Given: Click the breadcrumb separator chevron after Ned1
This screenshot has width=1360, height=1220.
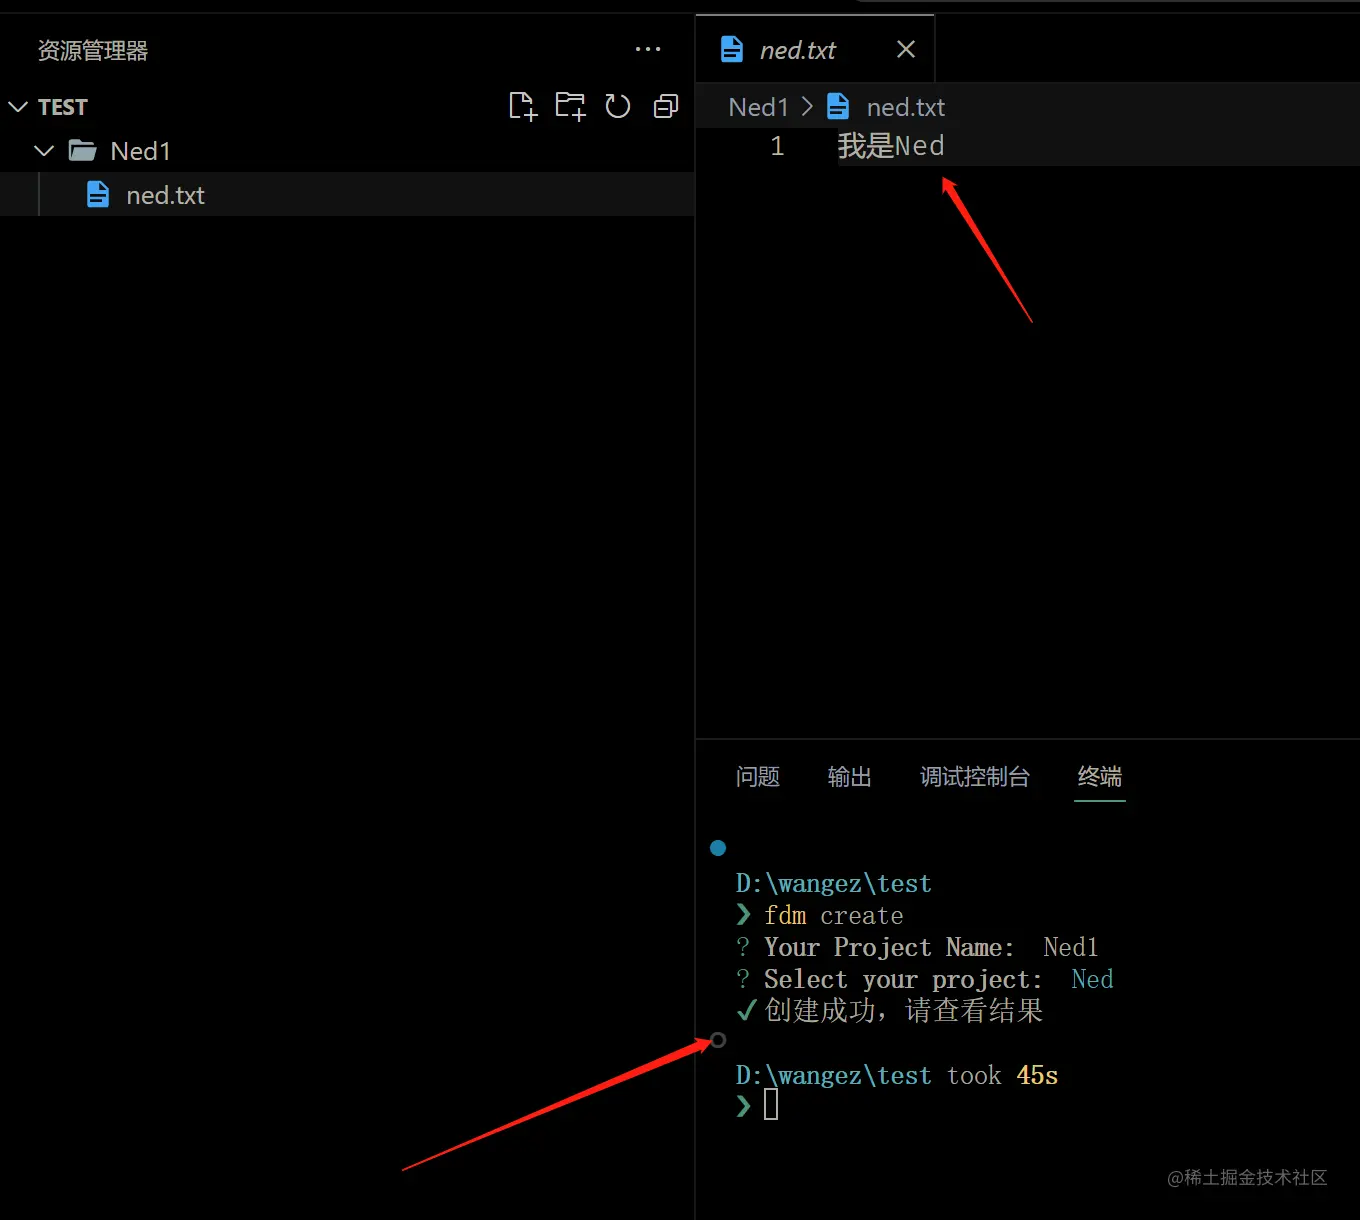Looking at the screenshot, I should pyautogui.click(x=808, y=106).
